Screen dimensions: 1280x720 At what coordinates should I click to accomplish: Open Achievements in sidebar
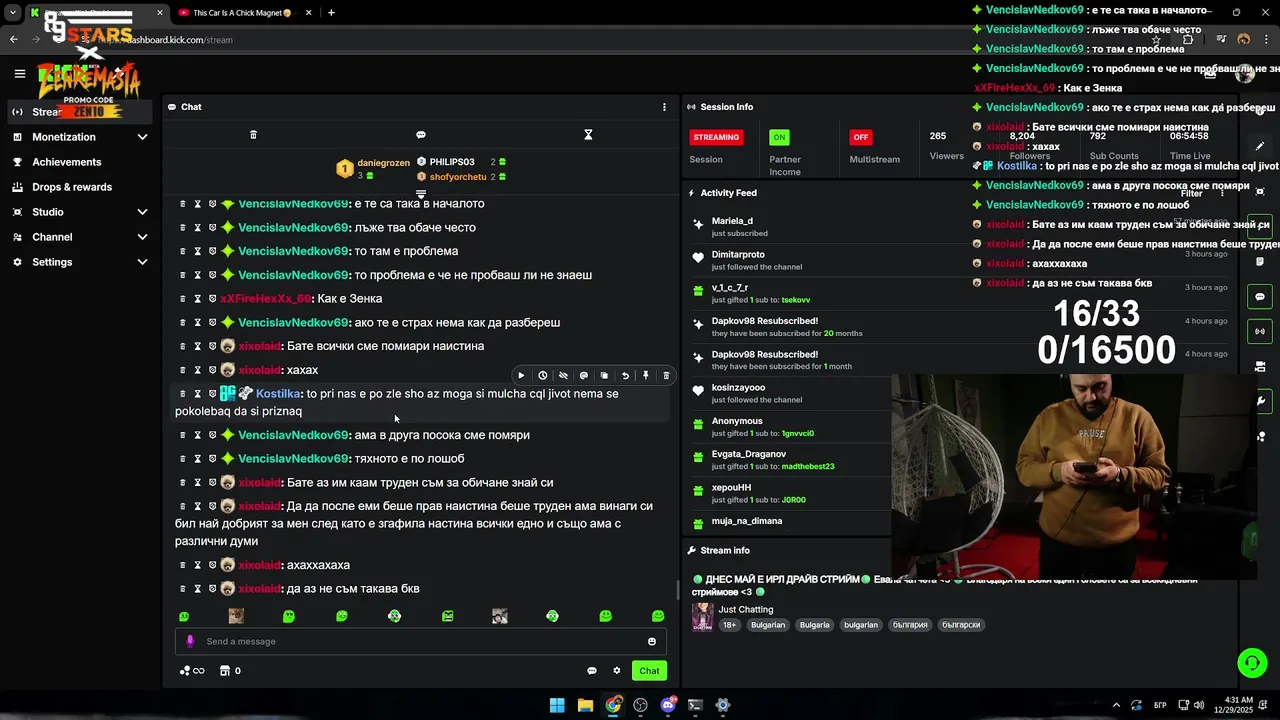coord(66,162)
